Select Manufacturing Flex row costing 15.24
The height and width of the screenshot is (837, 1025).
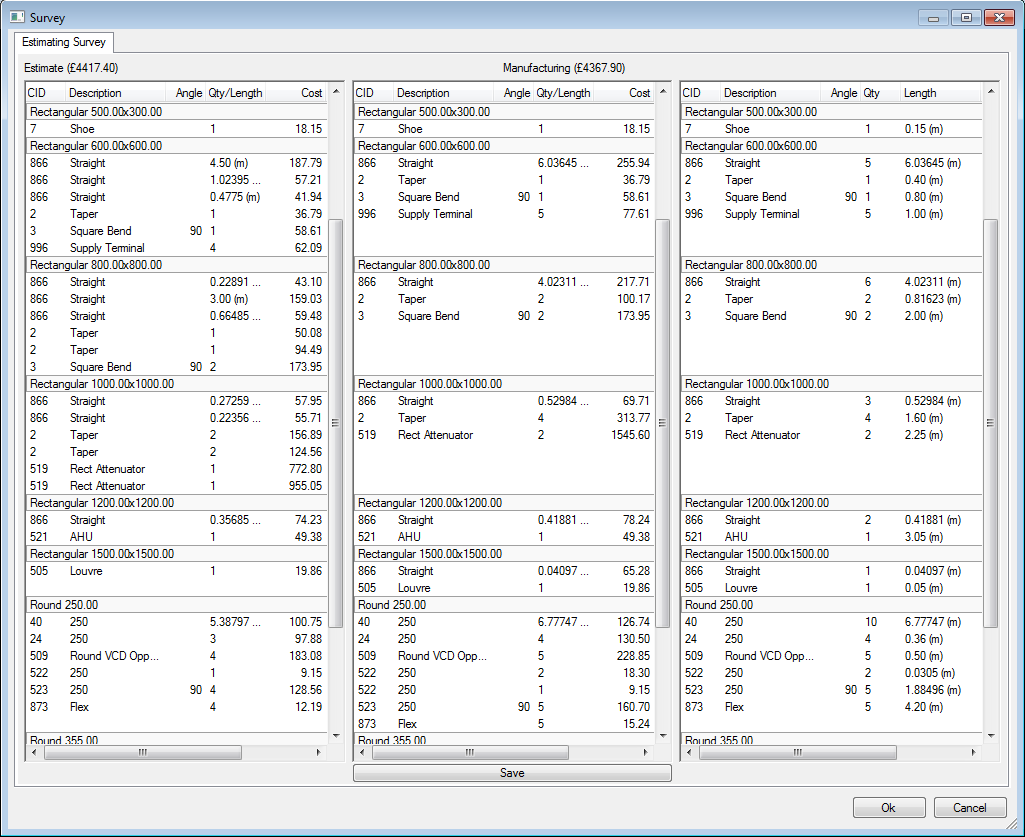pyautogui.click(x=504, y=724)
